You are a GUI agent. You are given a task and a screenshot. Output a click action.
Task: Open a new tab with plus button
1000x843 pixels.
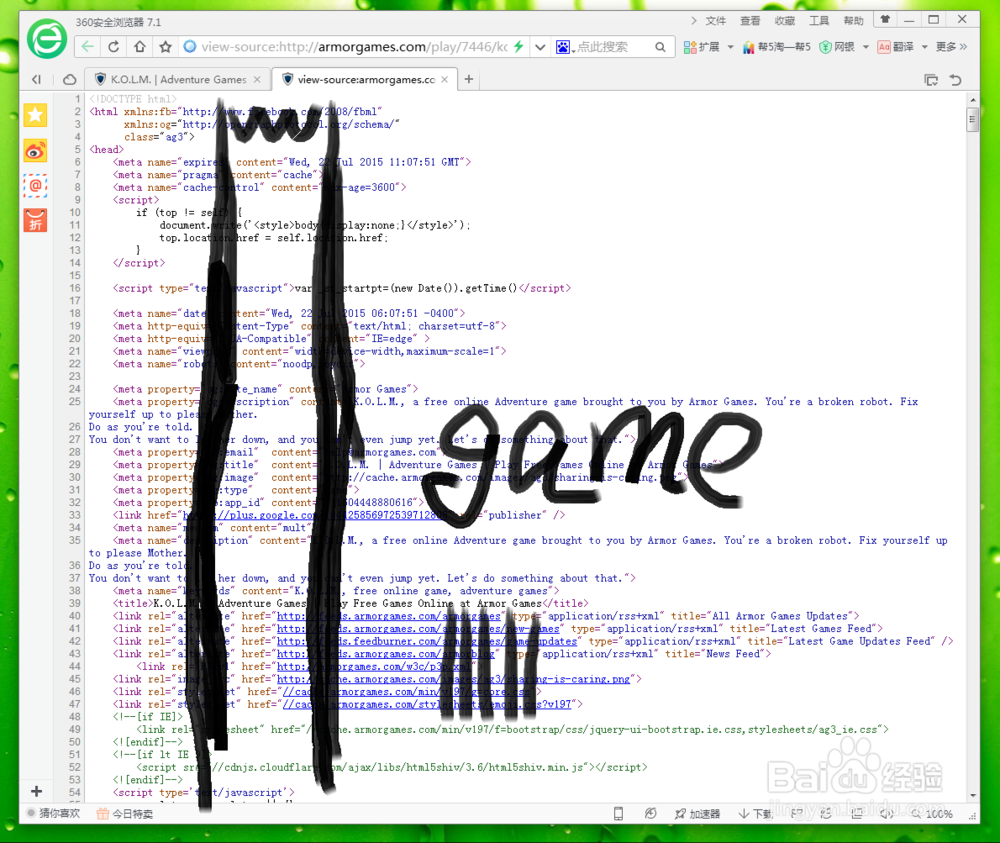point(469,79)
